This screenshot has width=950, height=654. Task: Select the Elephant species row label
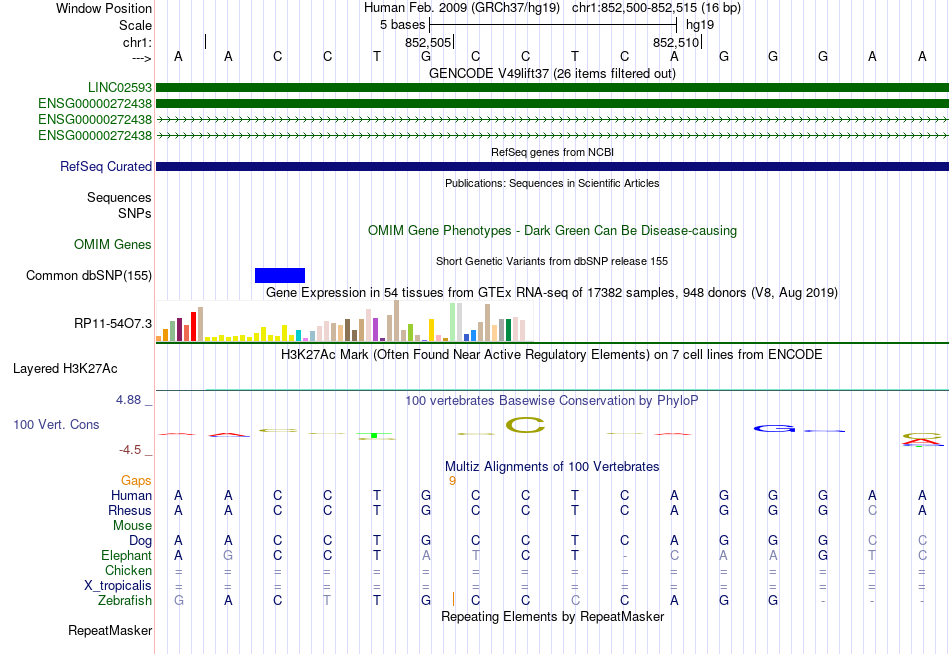tap(126, 556)
